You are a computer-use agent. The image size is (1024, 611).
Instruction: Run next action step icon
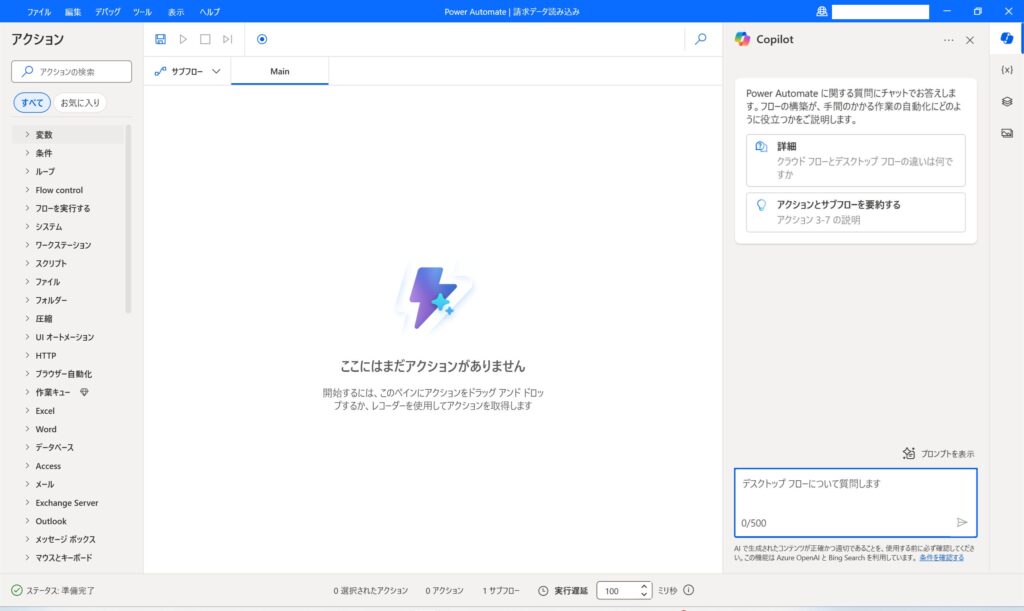point(227,39)
